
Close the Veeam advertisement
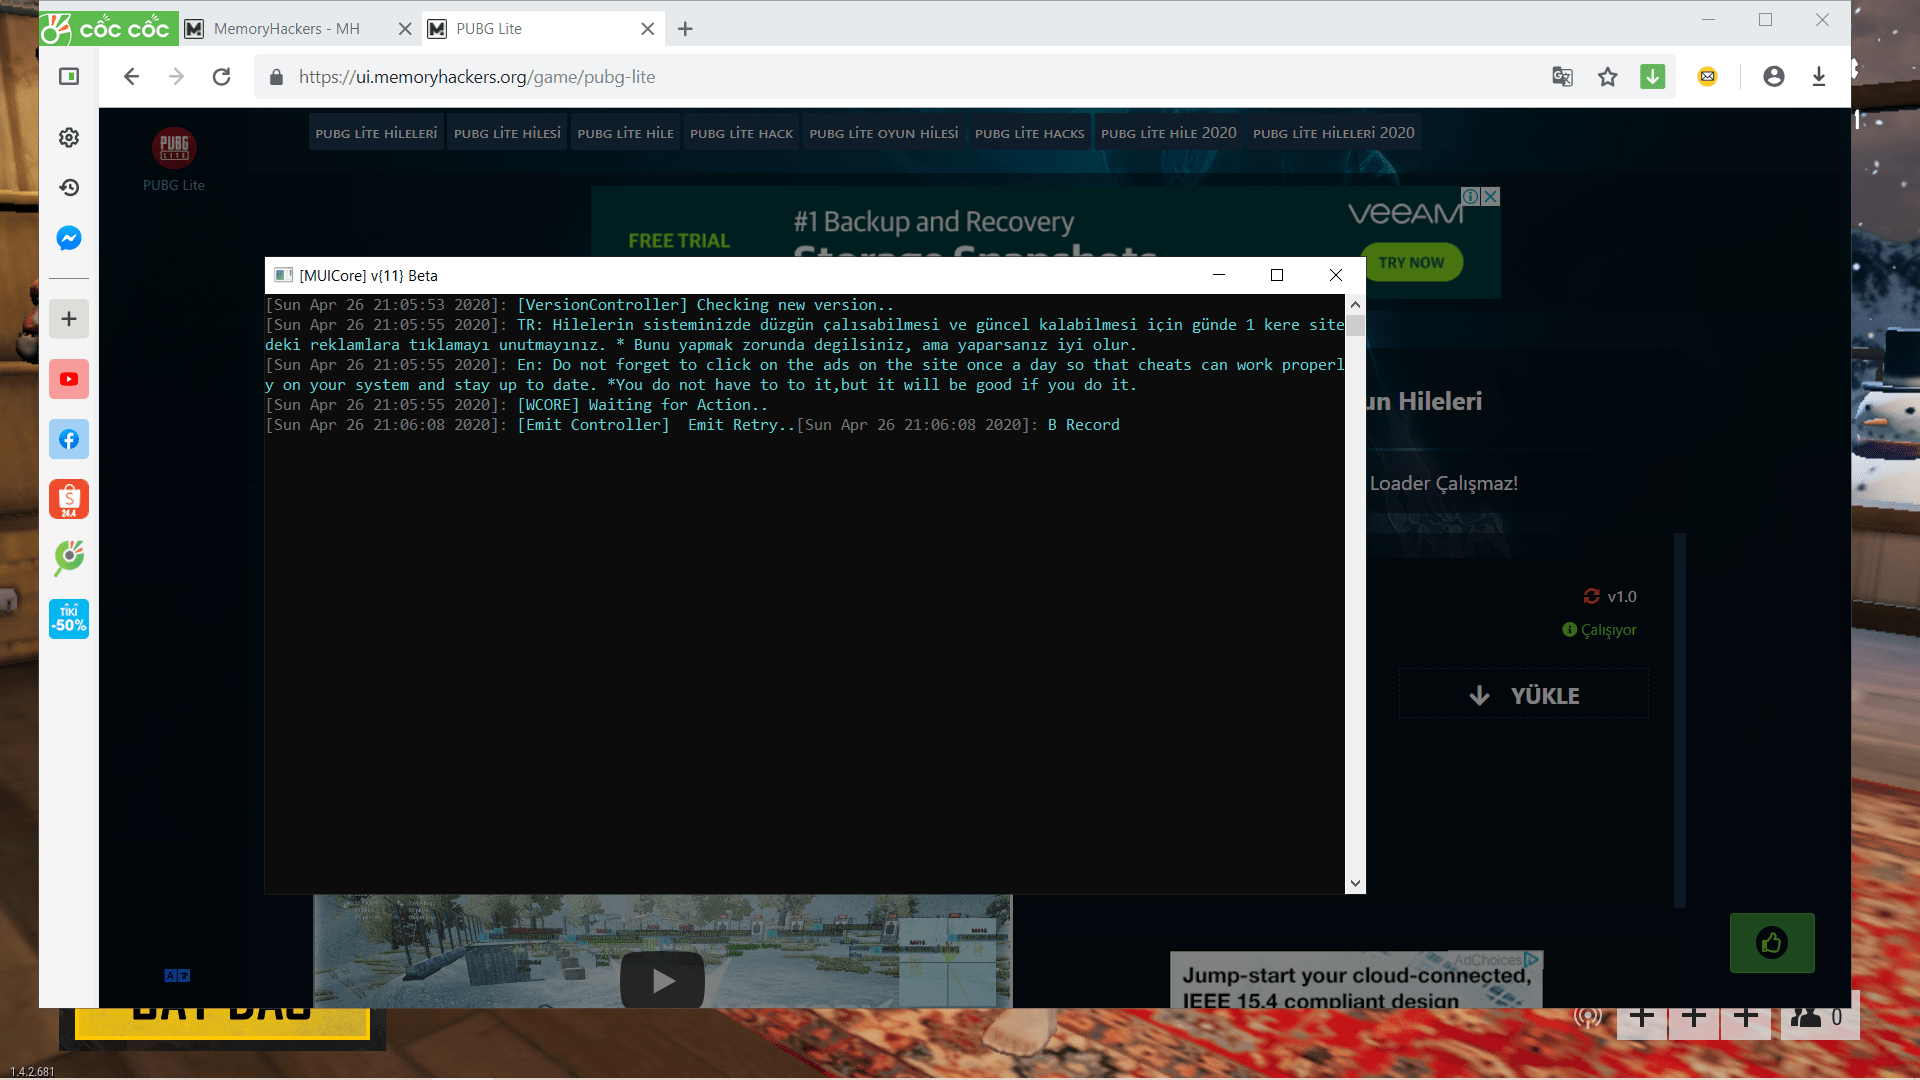coord(1490,196)
